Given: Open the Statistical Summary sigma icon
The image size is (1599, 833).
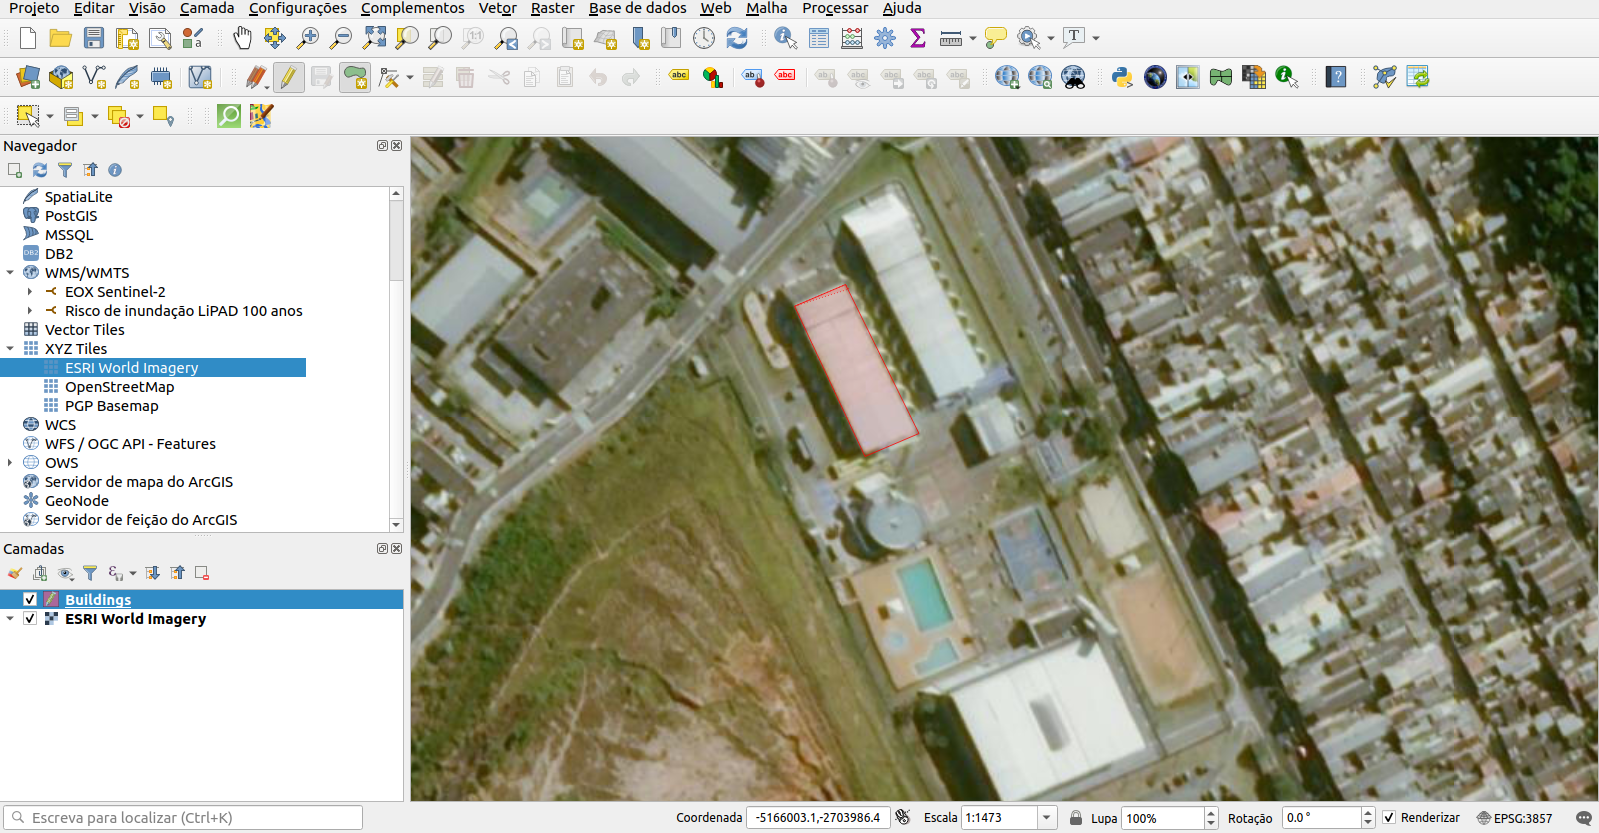Looking at the screenshot, I should pyautogui.click(x=918, y=38).
